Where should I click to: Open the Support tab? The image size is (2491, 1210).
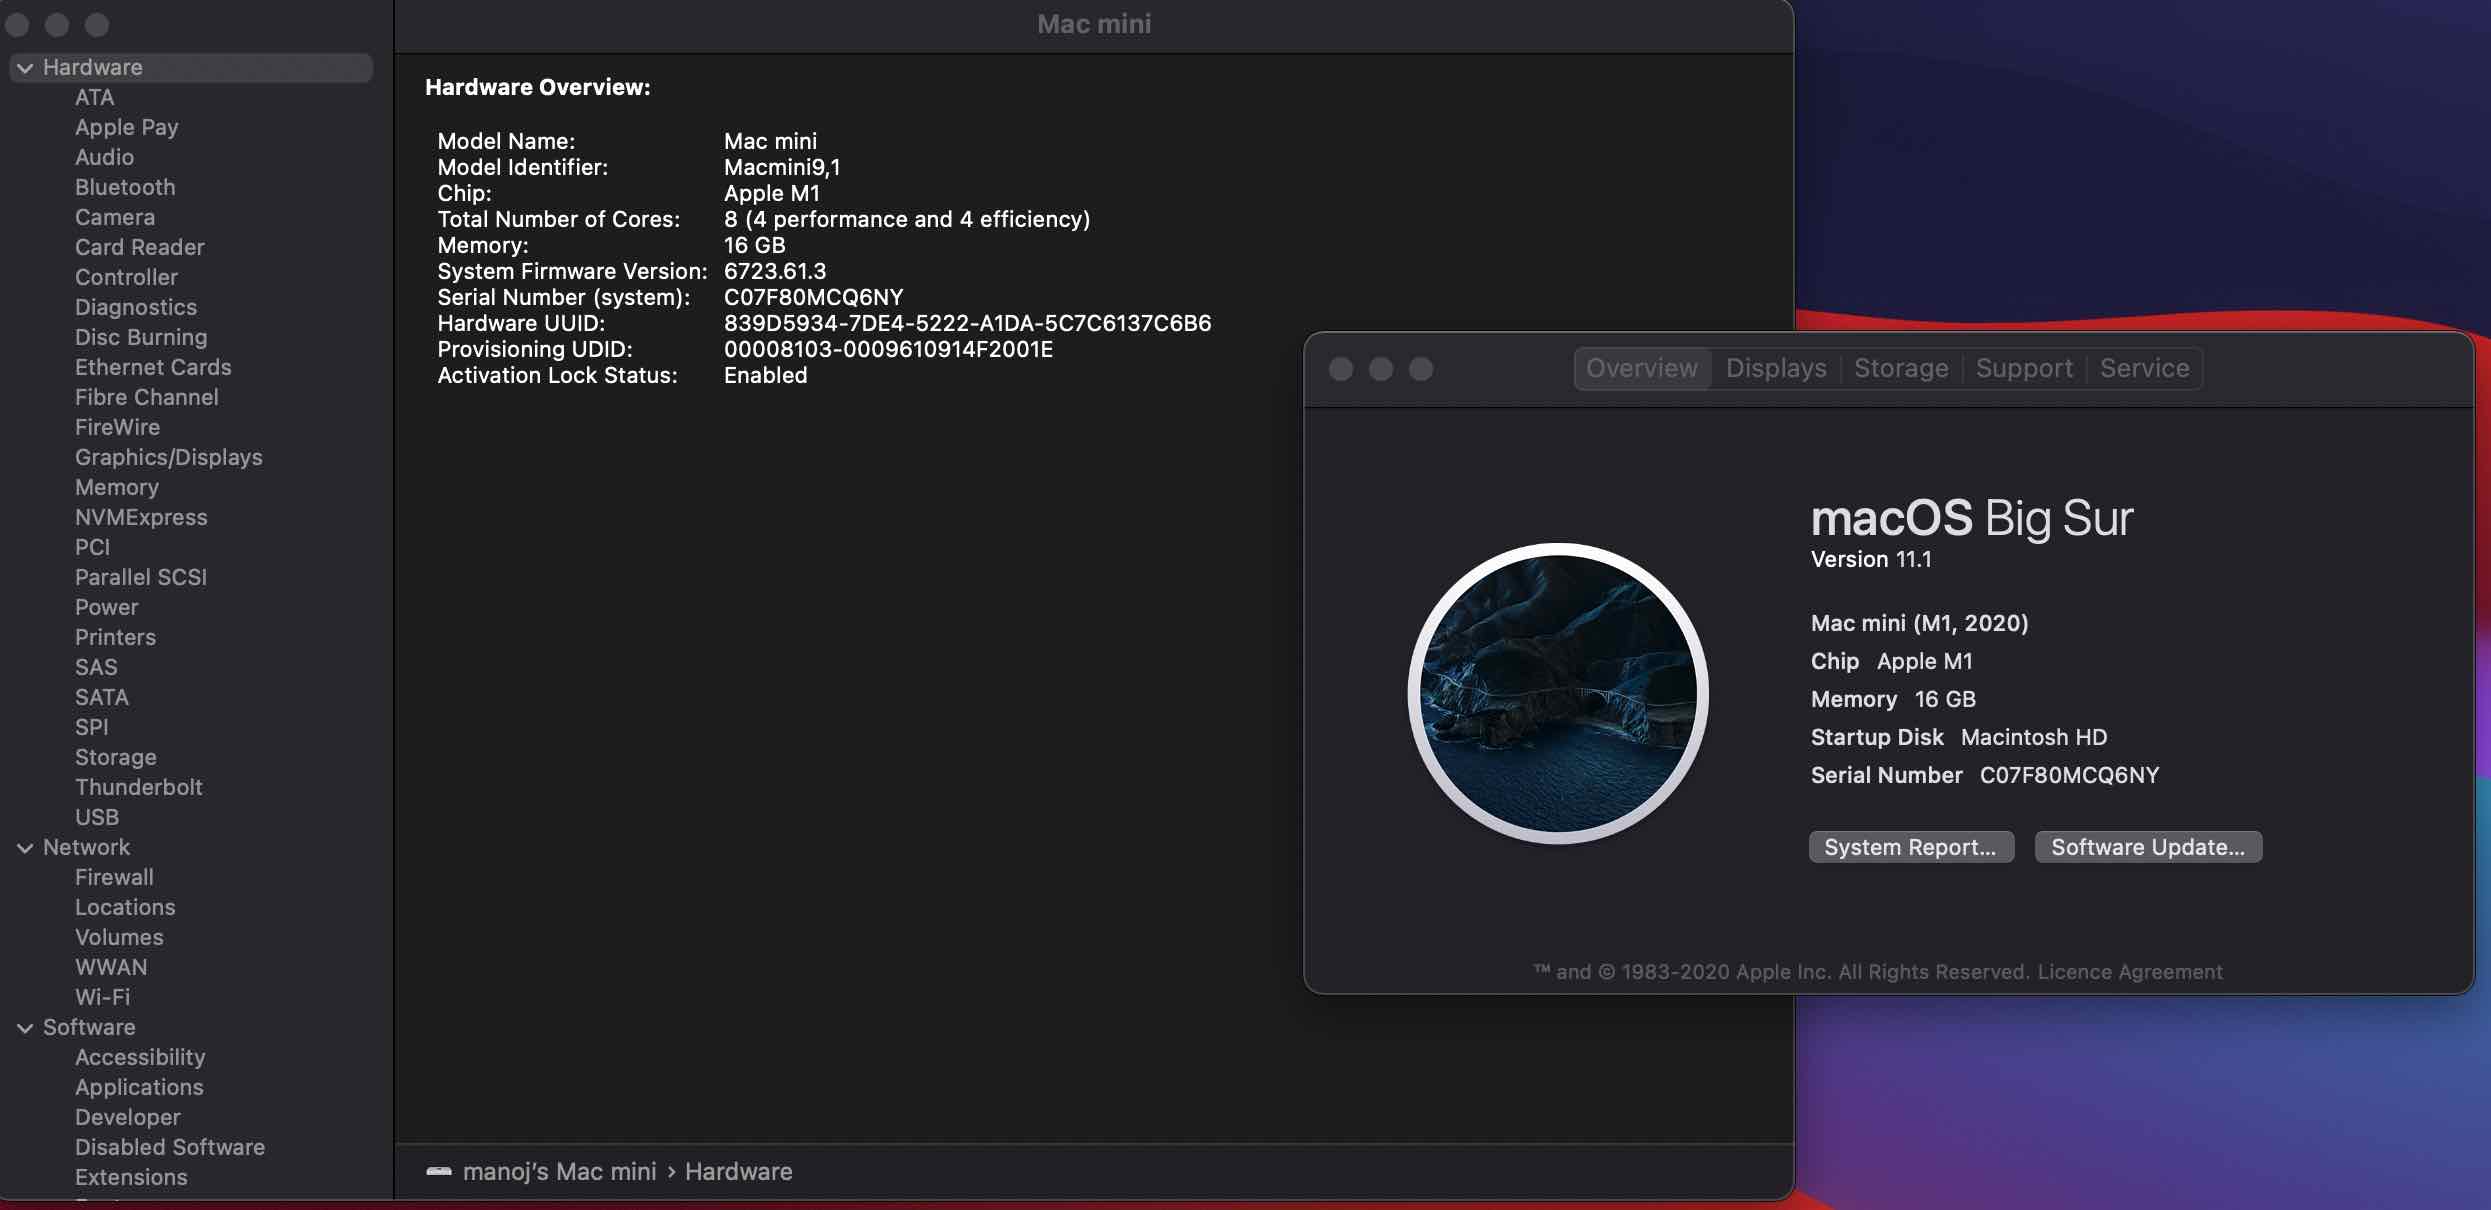pos(2024,368)
